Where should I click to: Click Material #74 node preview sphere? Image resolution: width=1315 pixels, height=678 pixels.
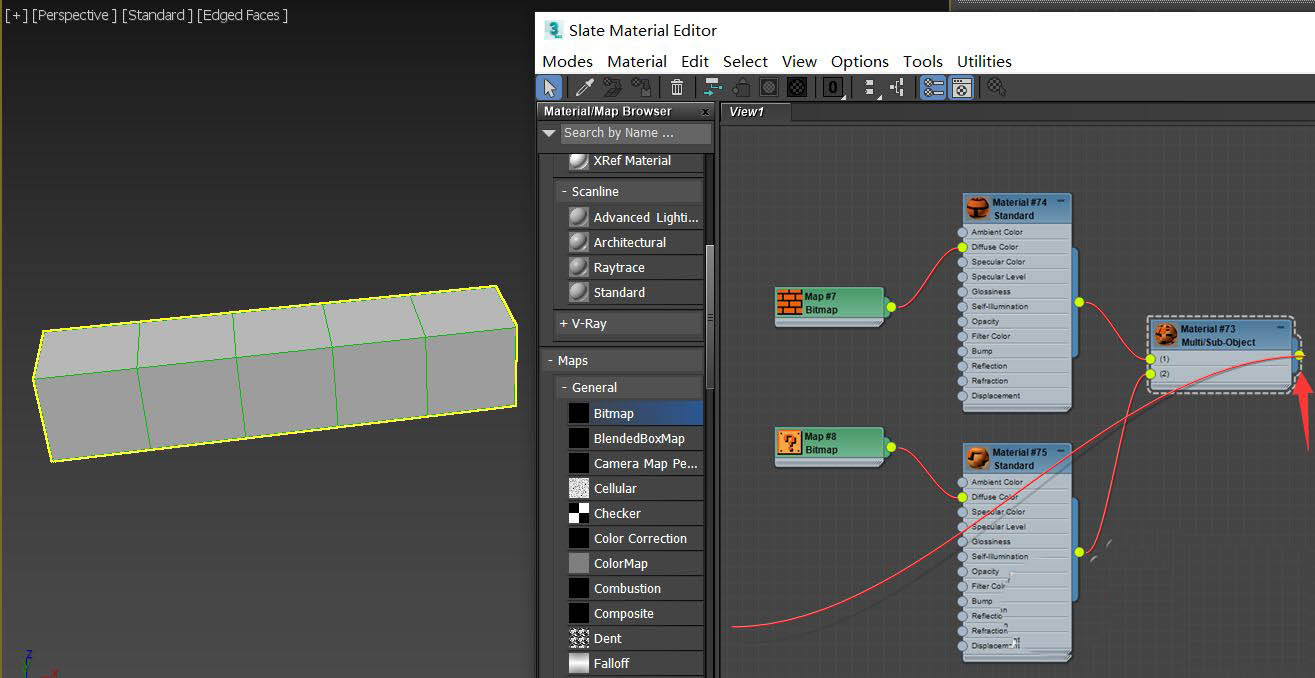click(x=978, y=208)
